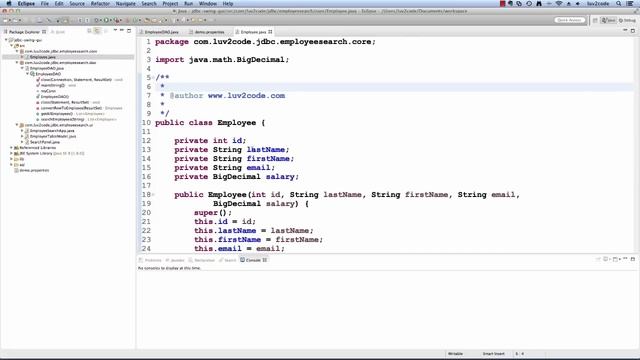The height and width of the screenshot is (360, 640).
Task: Minimize the Console panel
Action: pos(625,259)
